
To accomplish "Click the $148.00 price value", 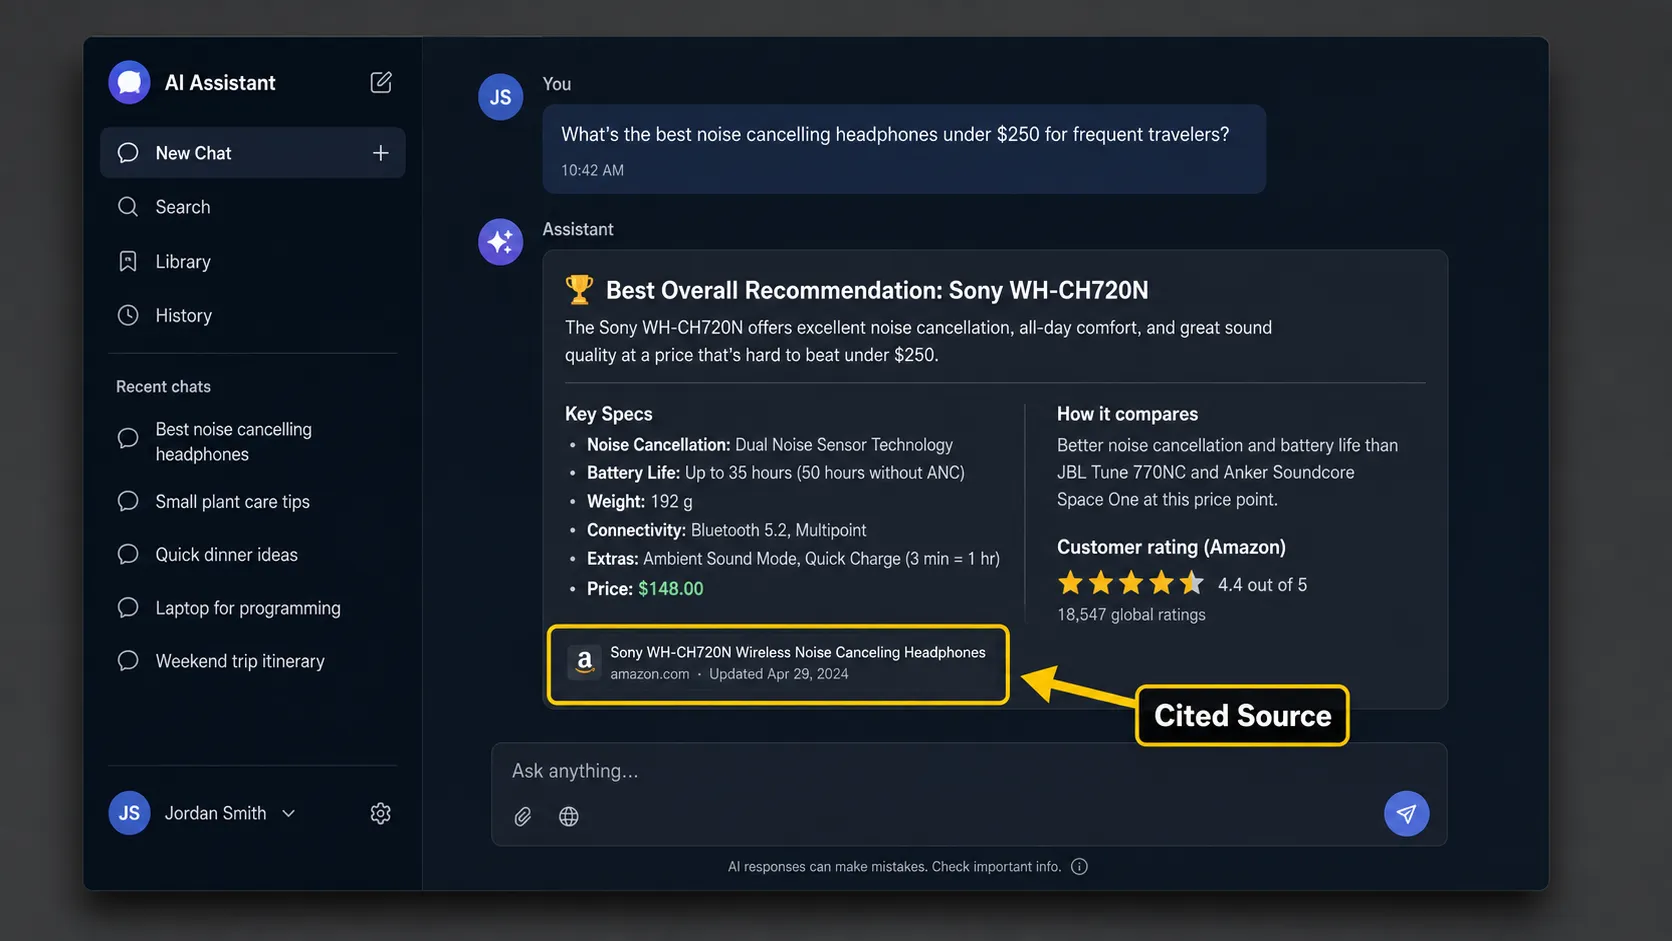I will pos(671,589).
